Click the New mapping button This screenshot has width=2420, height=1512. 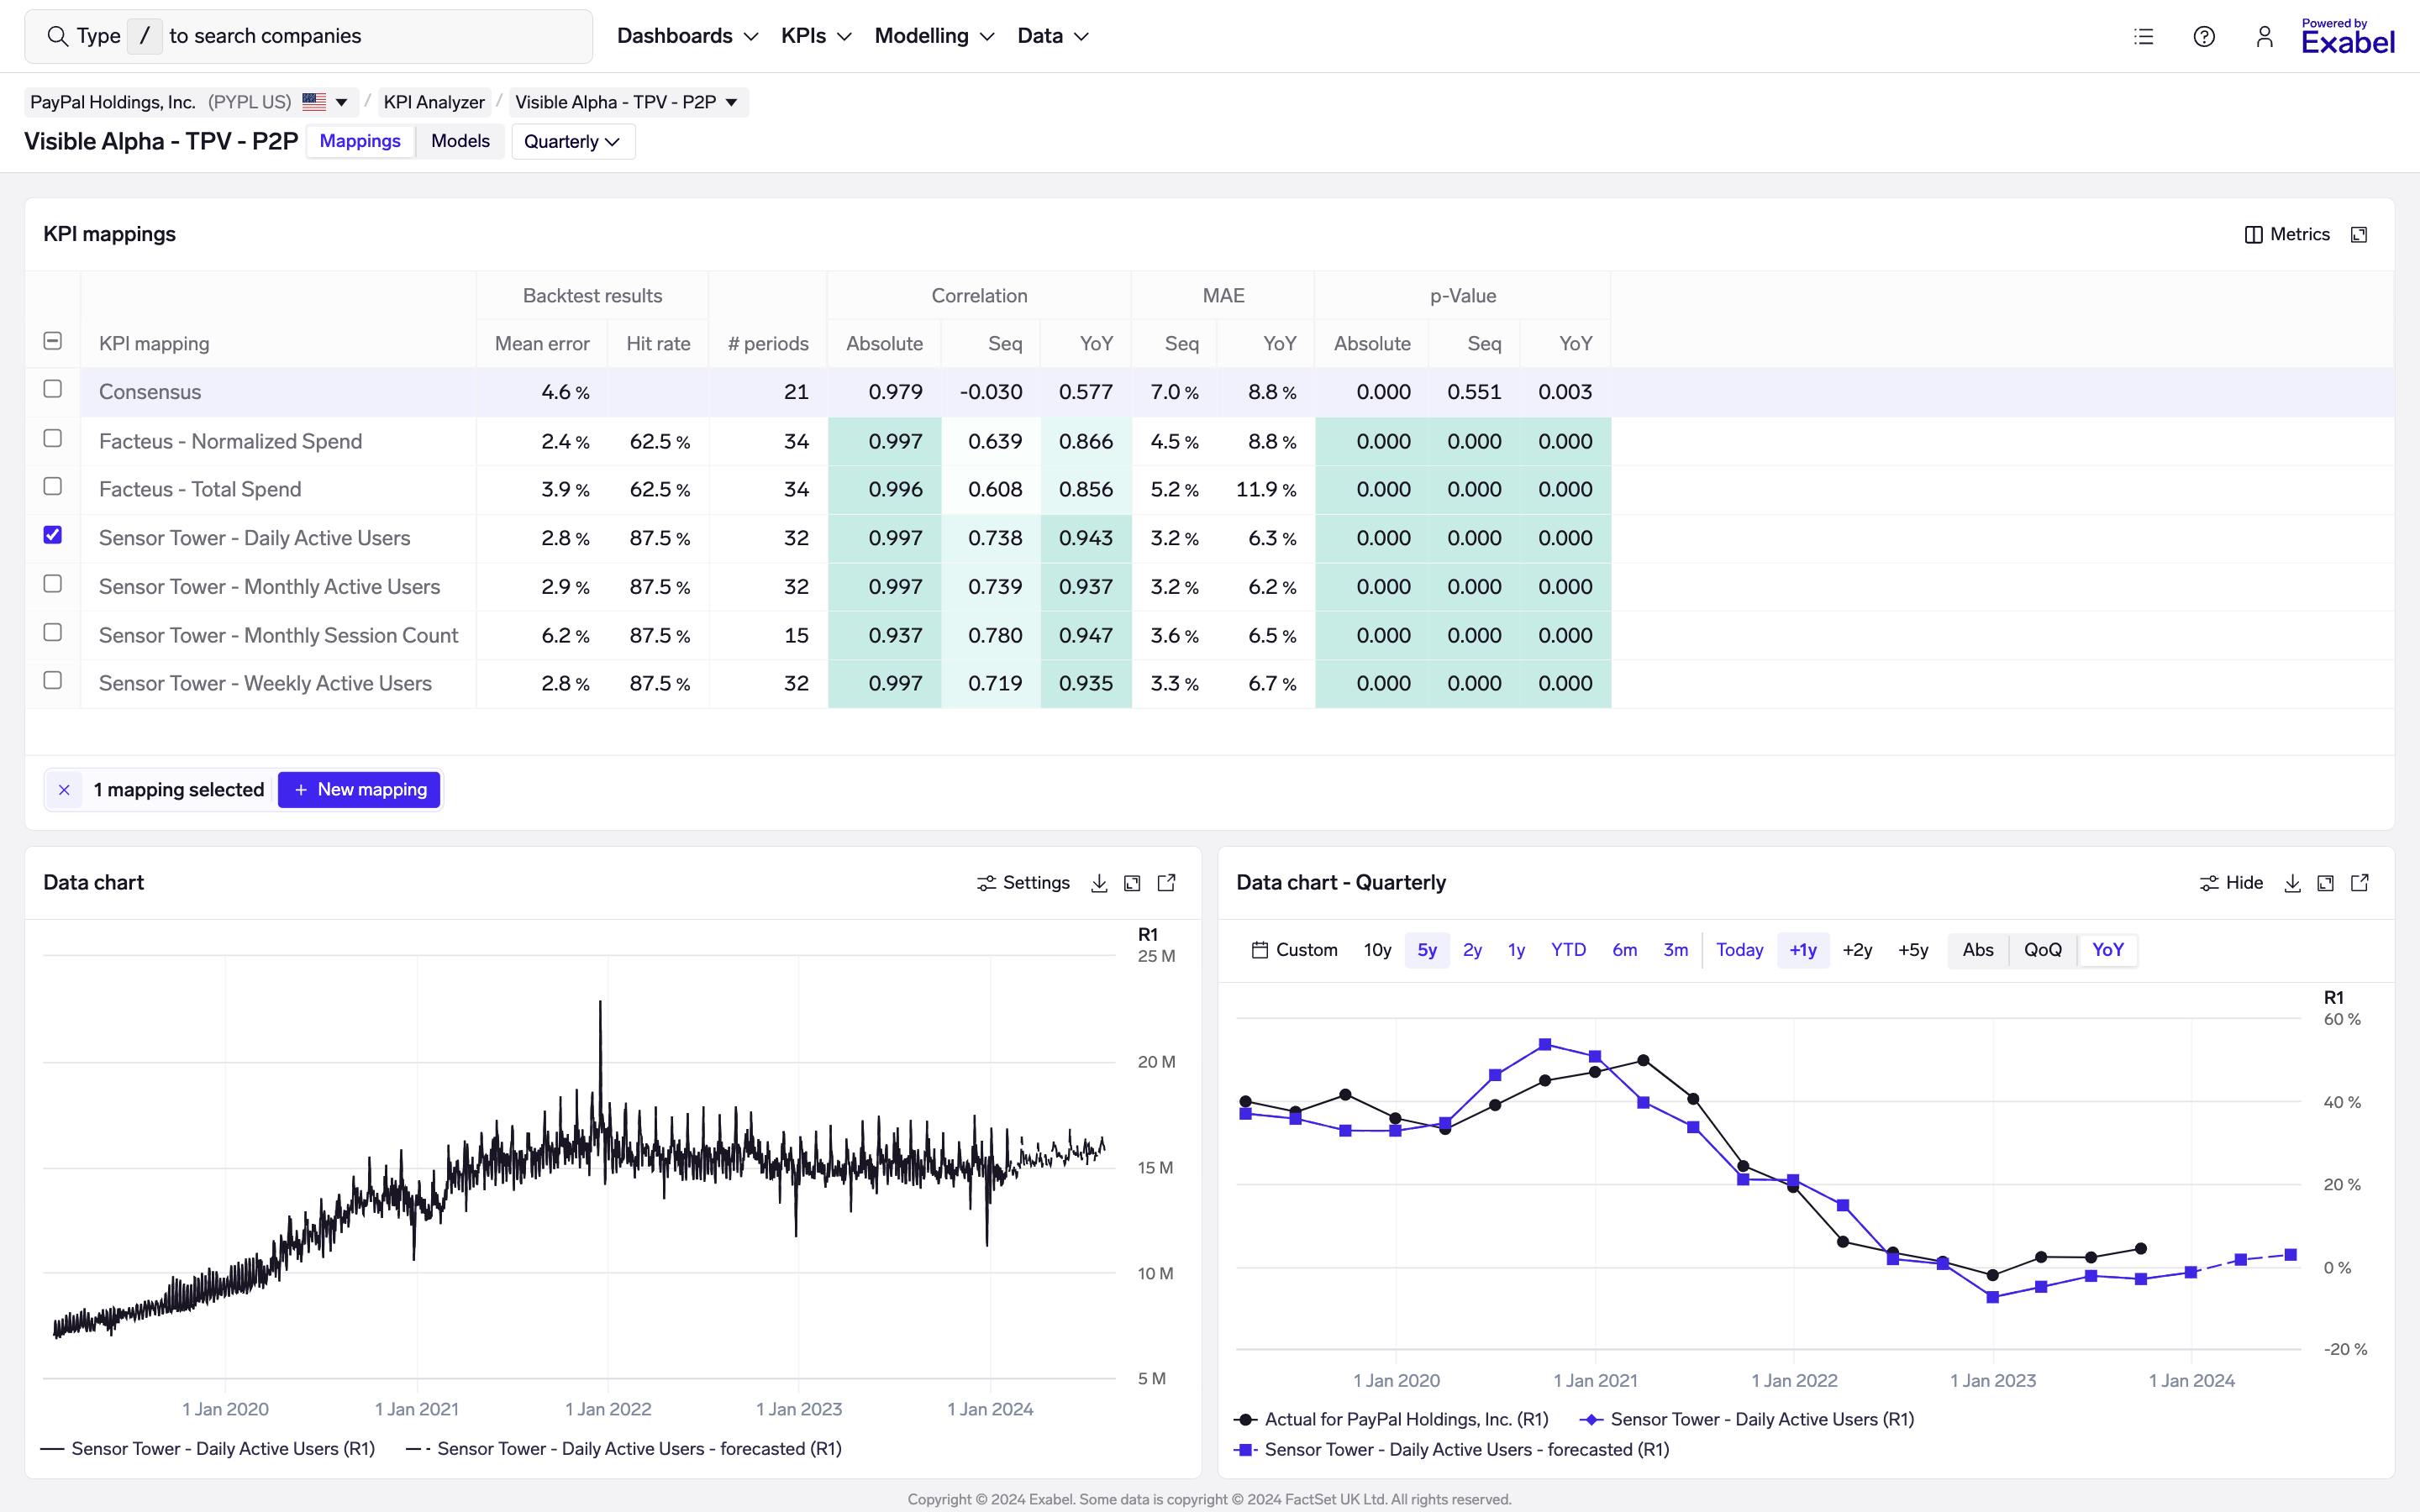click(x=359, y=789)
